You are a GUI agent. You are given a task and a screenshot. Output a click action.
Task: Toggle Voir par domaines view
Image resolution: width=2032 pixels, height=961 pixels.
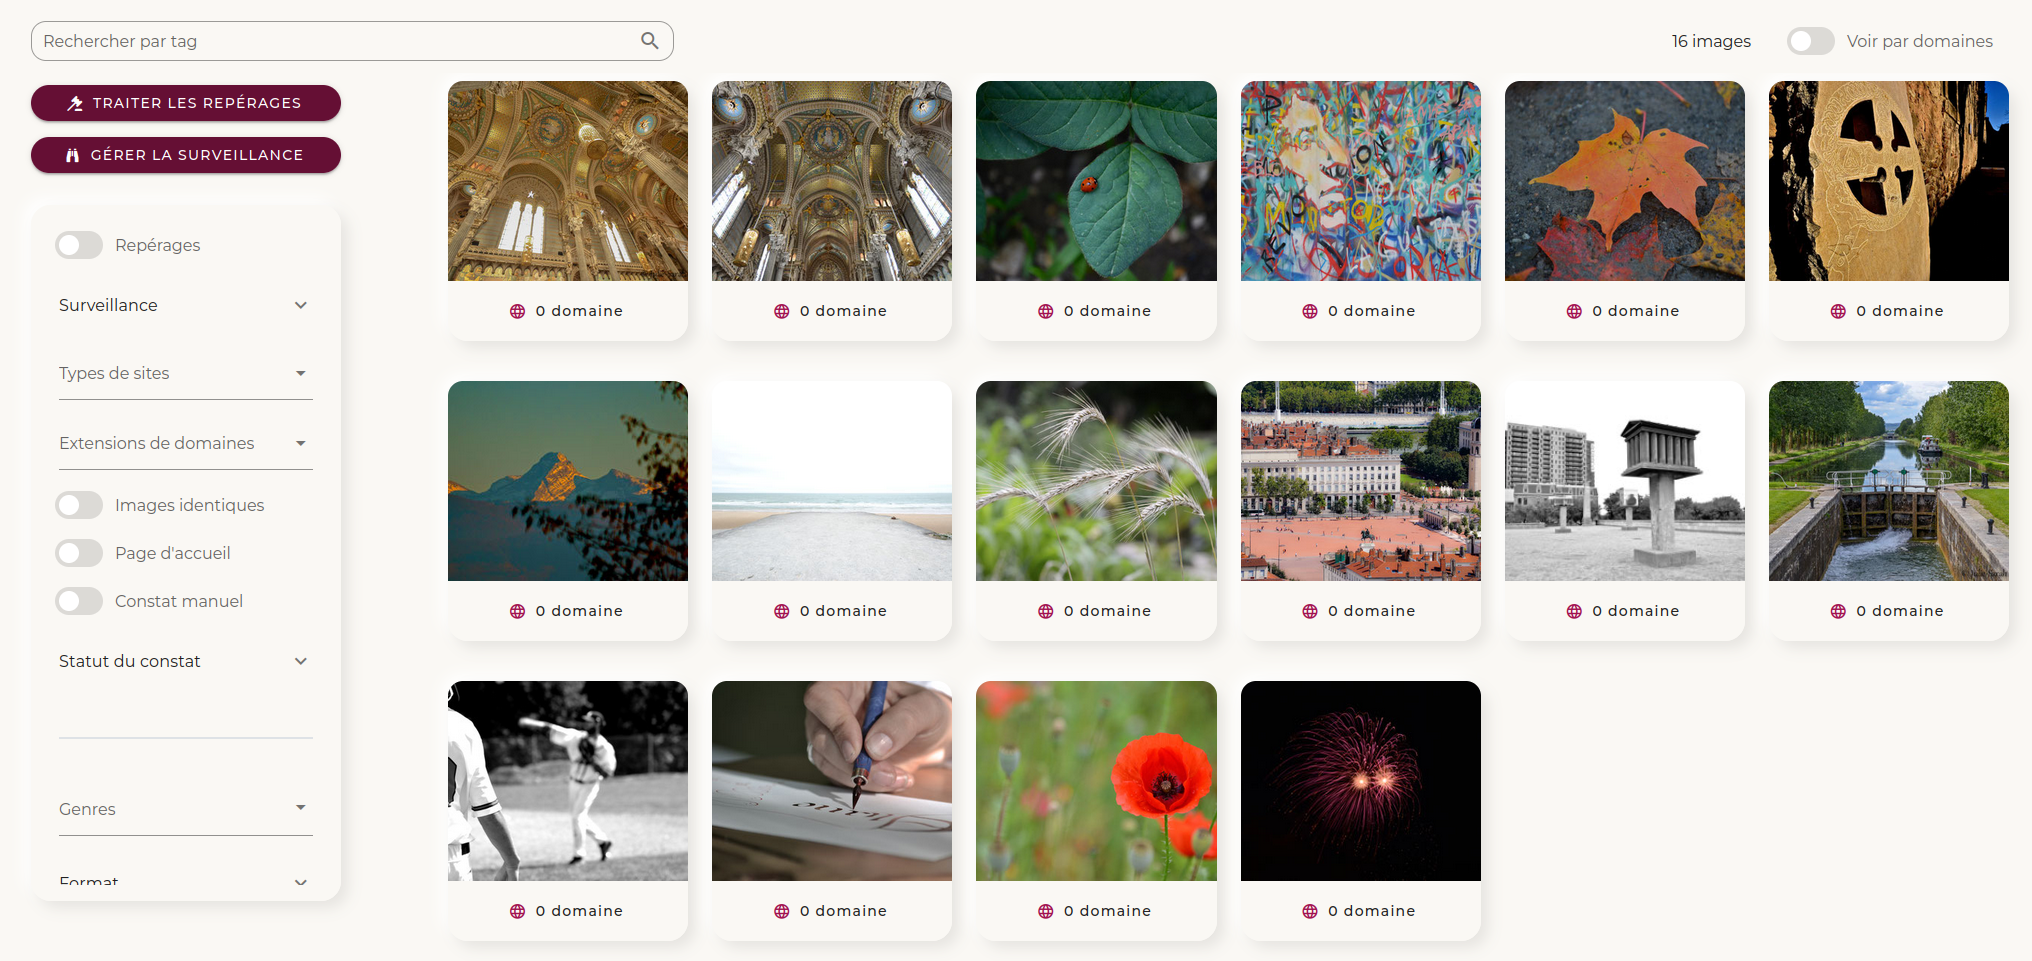click(1811, 41)
